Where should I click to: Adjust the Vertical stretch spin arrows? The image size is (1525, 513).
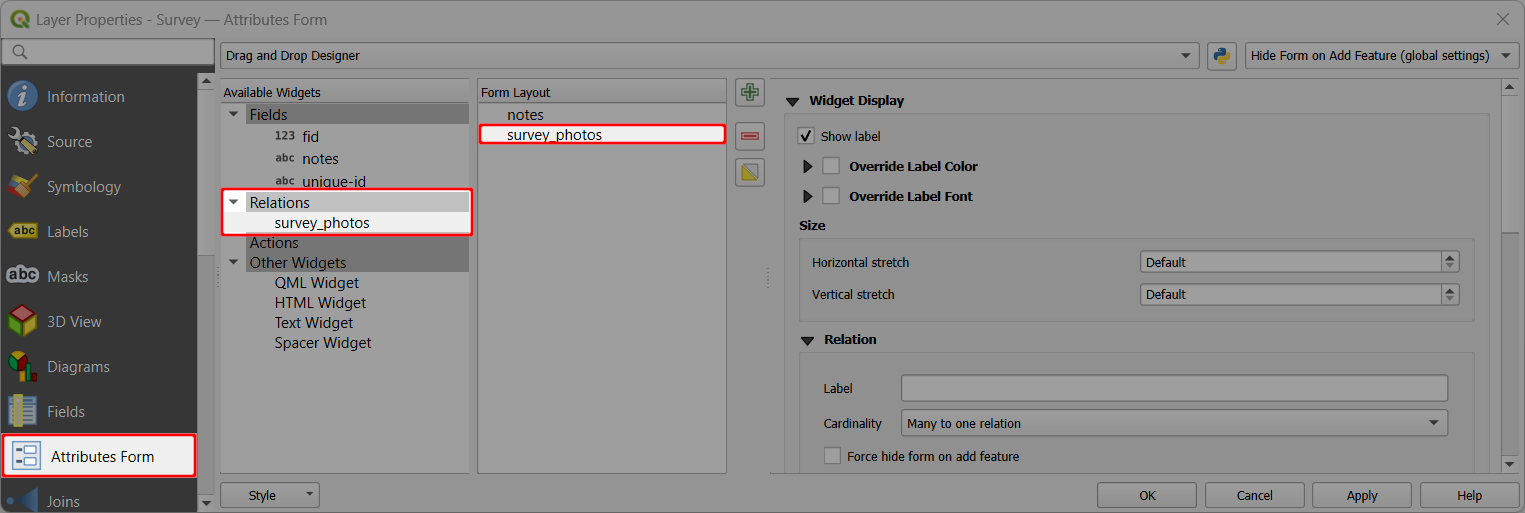pos(1450,294)
